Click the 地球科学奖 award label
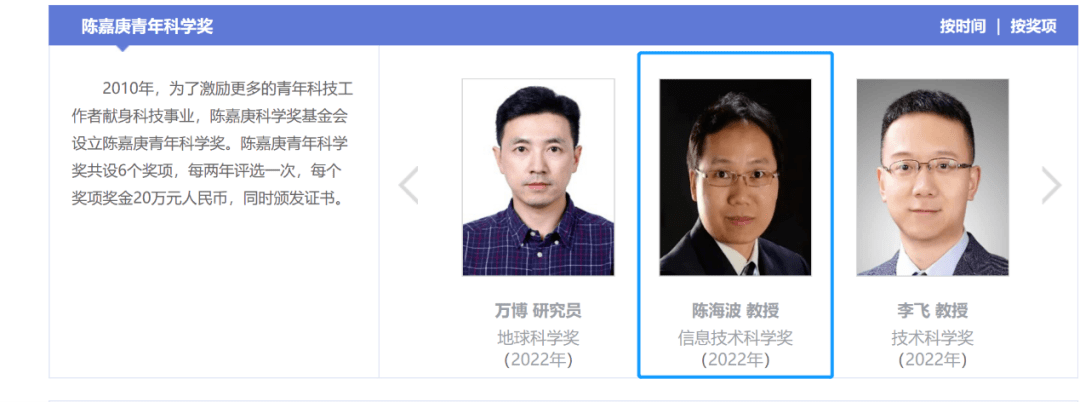This screenshot has height=402, width=1080. click(538, 338)
